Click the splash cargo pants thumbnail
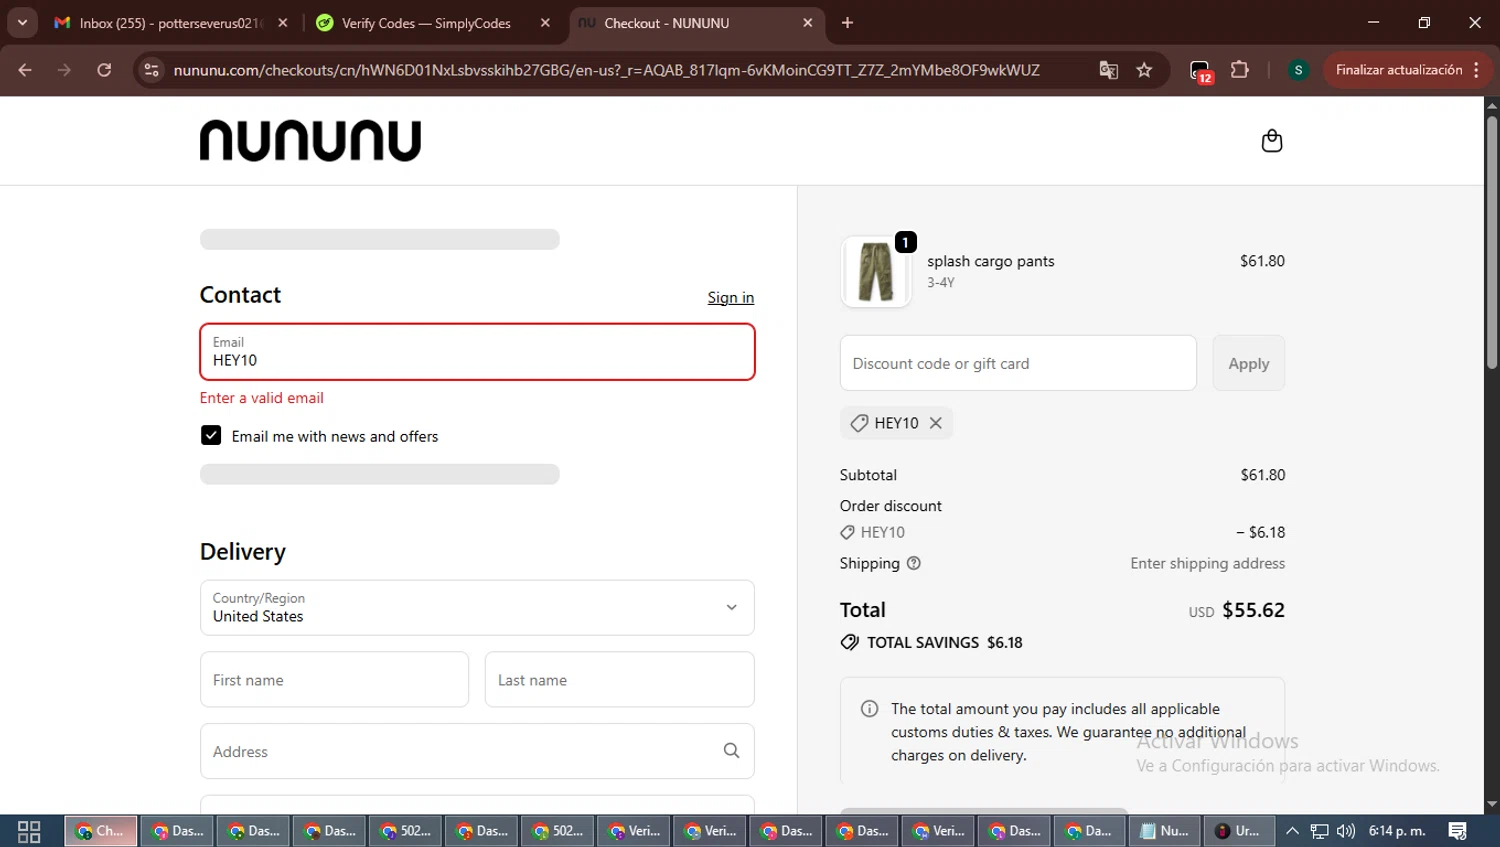 (876, 271)
